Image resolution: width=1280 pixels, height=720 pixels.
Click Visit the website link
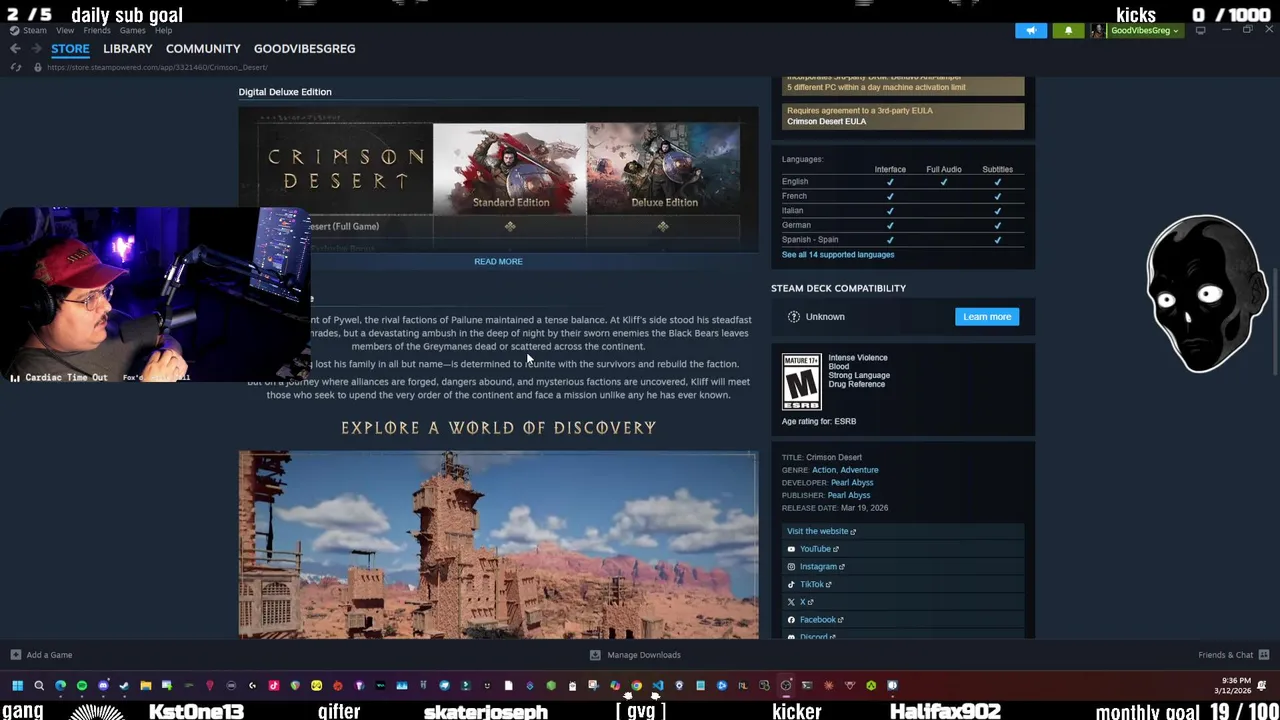(x=821, y=531)
